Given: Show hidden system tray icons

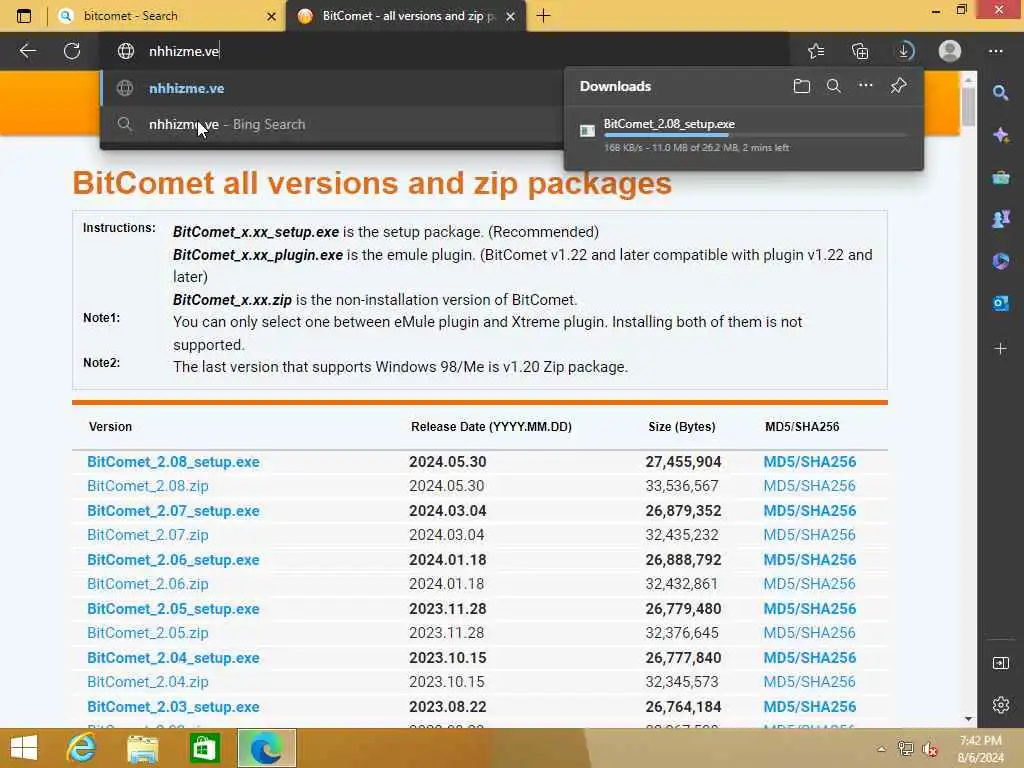Looking at the screenshot, I should (x=882, y=749).
